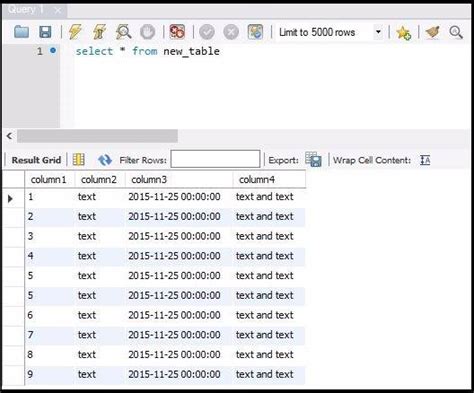The image size is (474, 393).
Task: Select the column1 header
Action: click(50, 179)
